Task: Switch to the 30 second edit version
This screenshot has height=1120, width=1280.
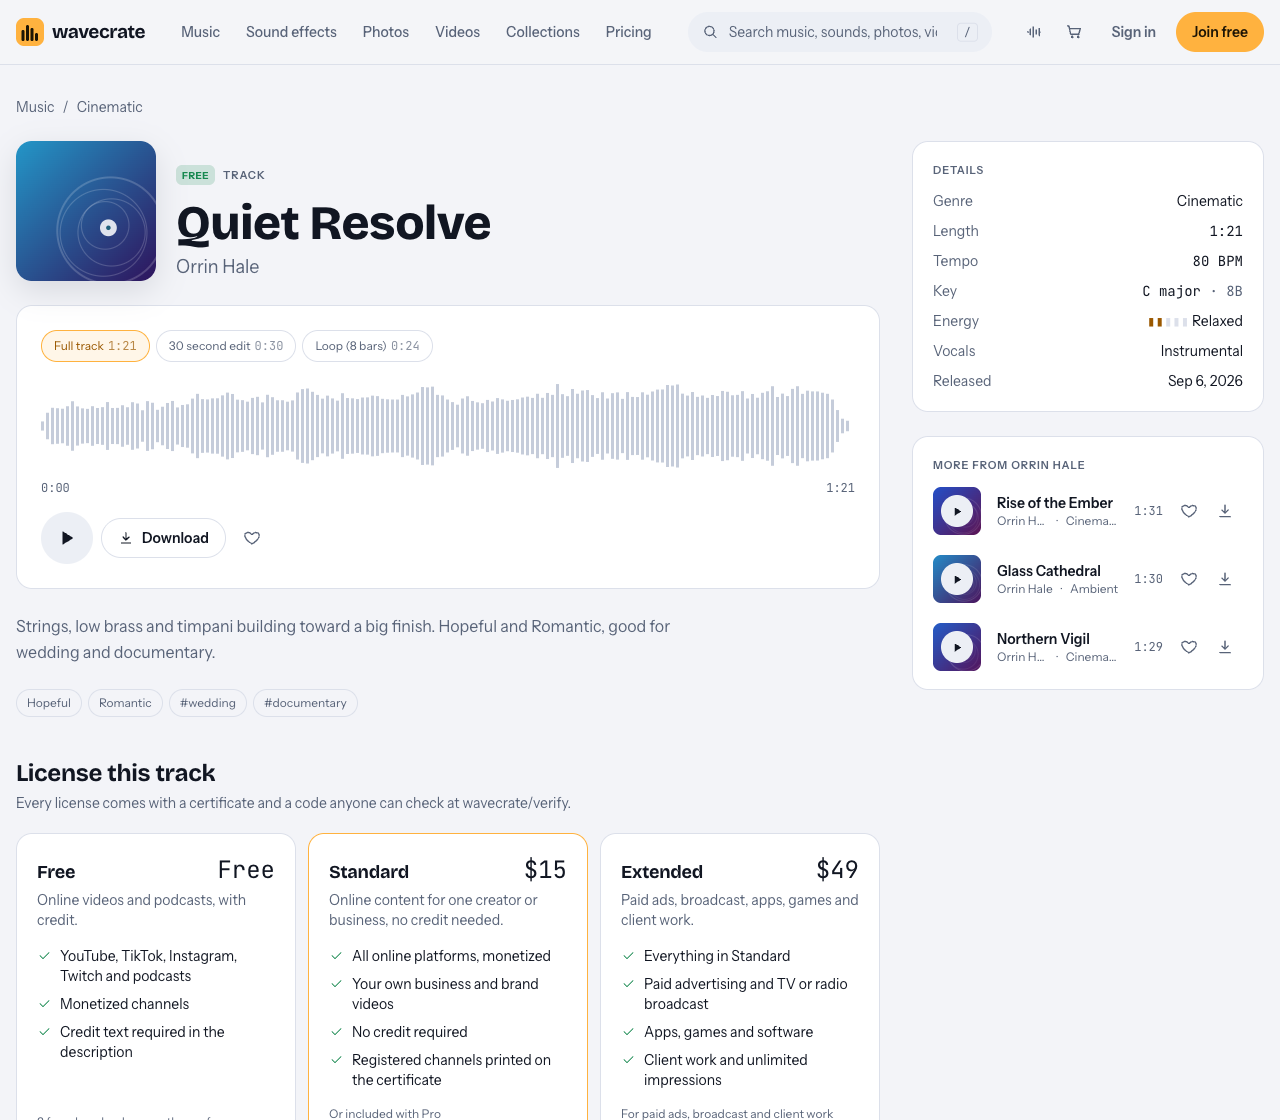Action: click(x=226, y=346)
